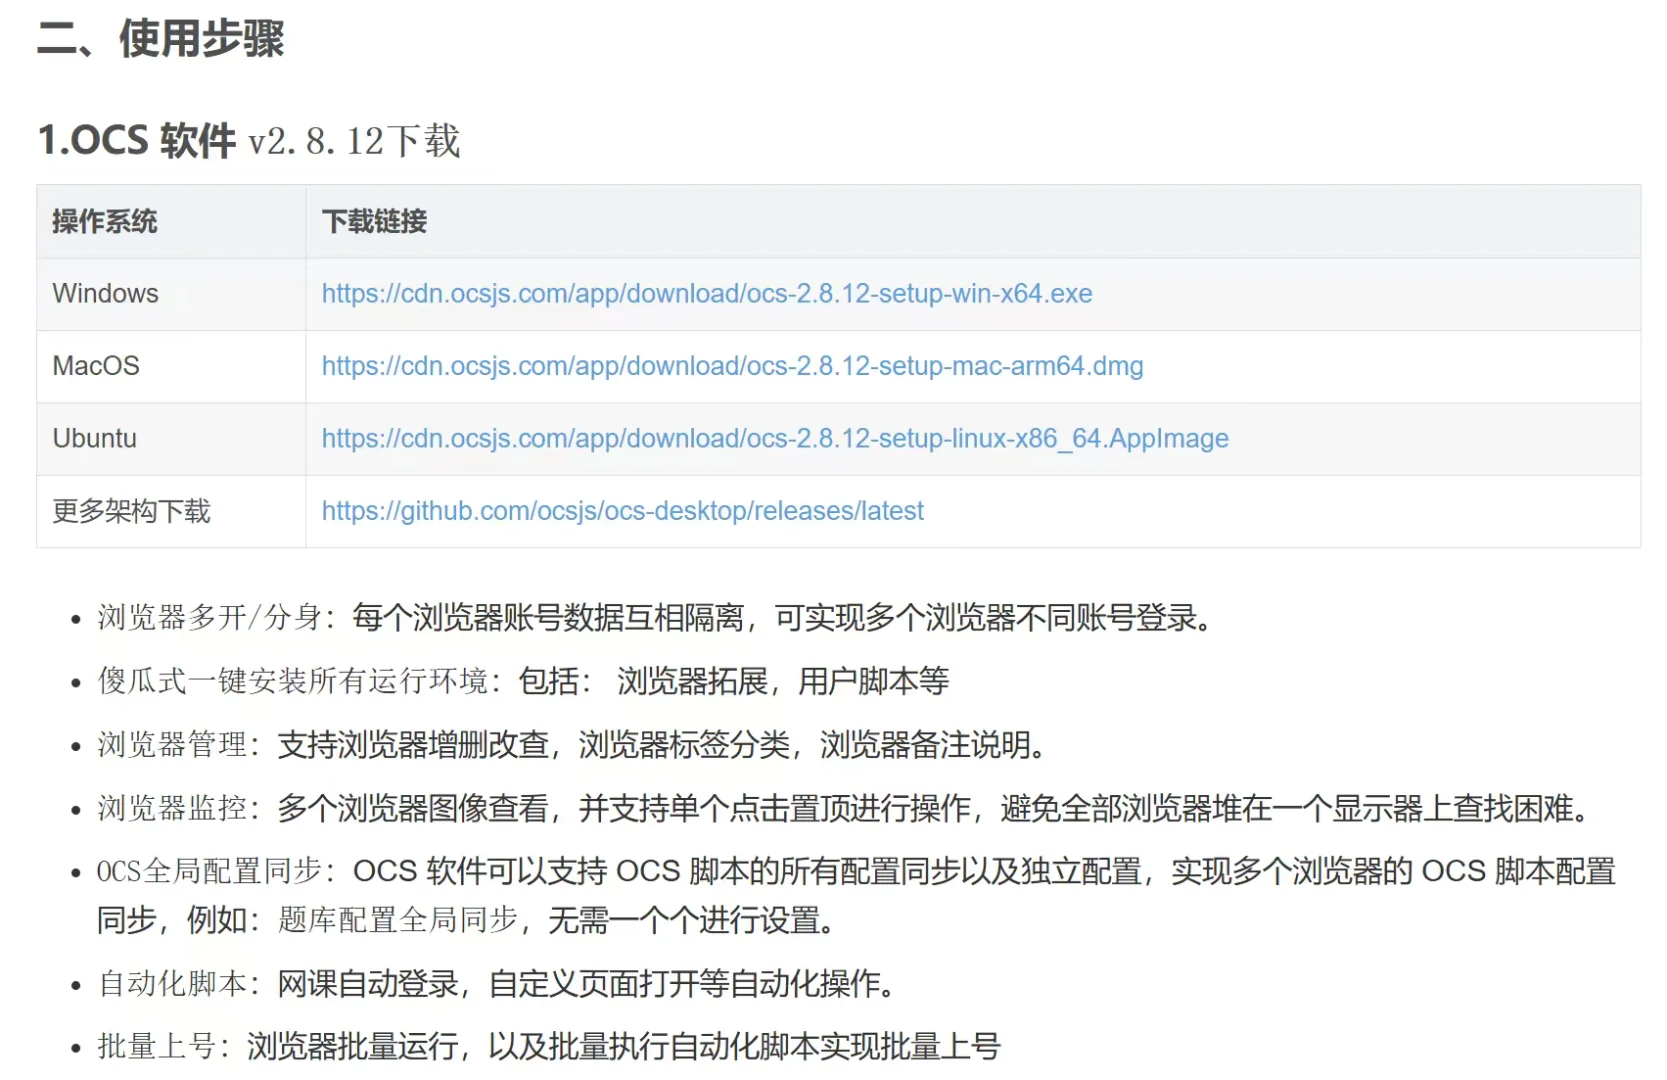The width and height of the screenshot is (1667, 1080).
Task: Click the '批量上号' bullet text
Action: coord(157,1047)
